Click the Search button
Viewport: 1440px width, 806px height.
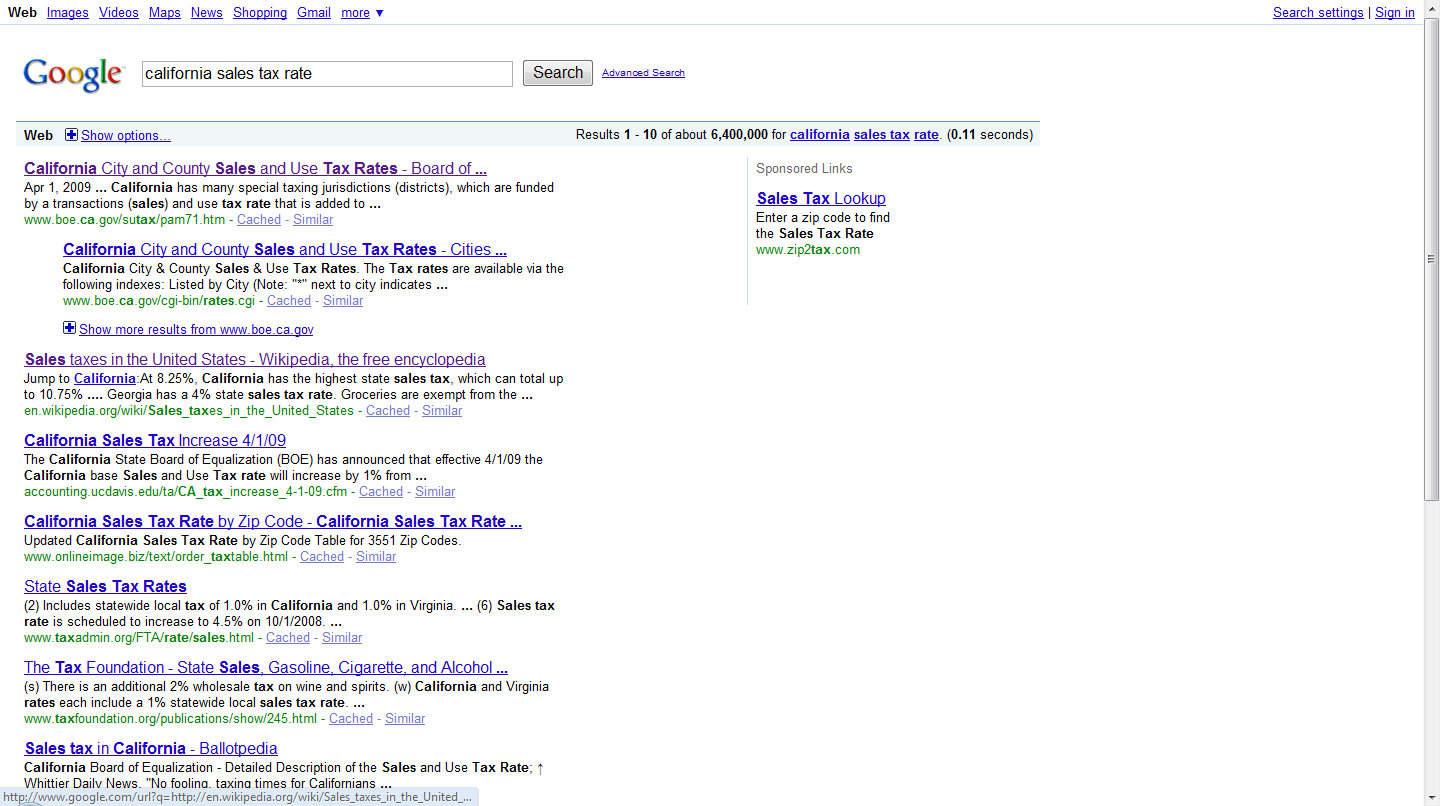[x=558, y=73]
